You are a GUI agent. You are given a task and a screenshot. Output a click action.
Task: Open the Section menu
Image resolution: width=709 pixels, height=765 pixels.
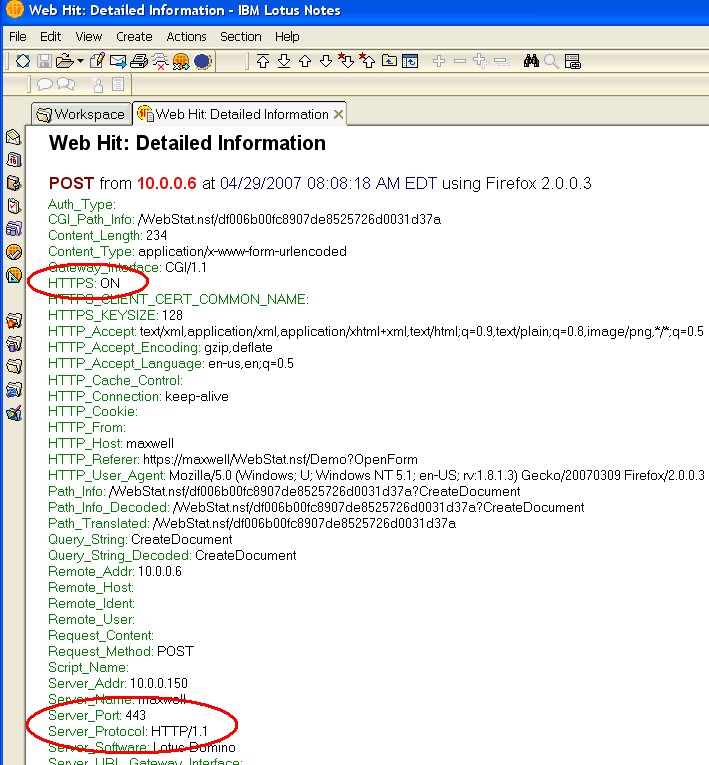(240, 37)
